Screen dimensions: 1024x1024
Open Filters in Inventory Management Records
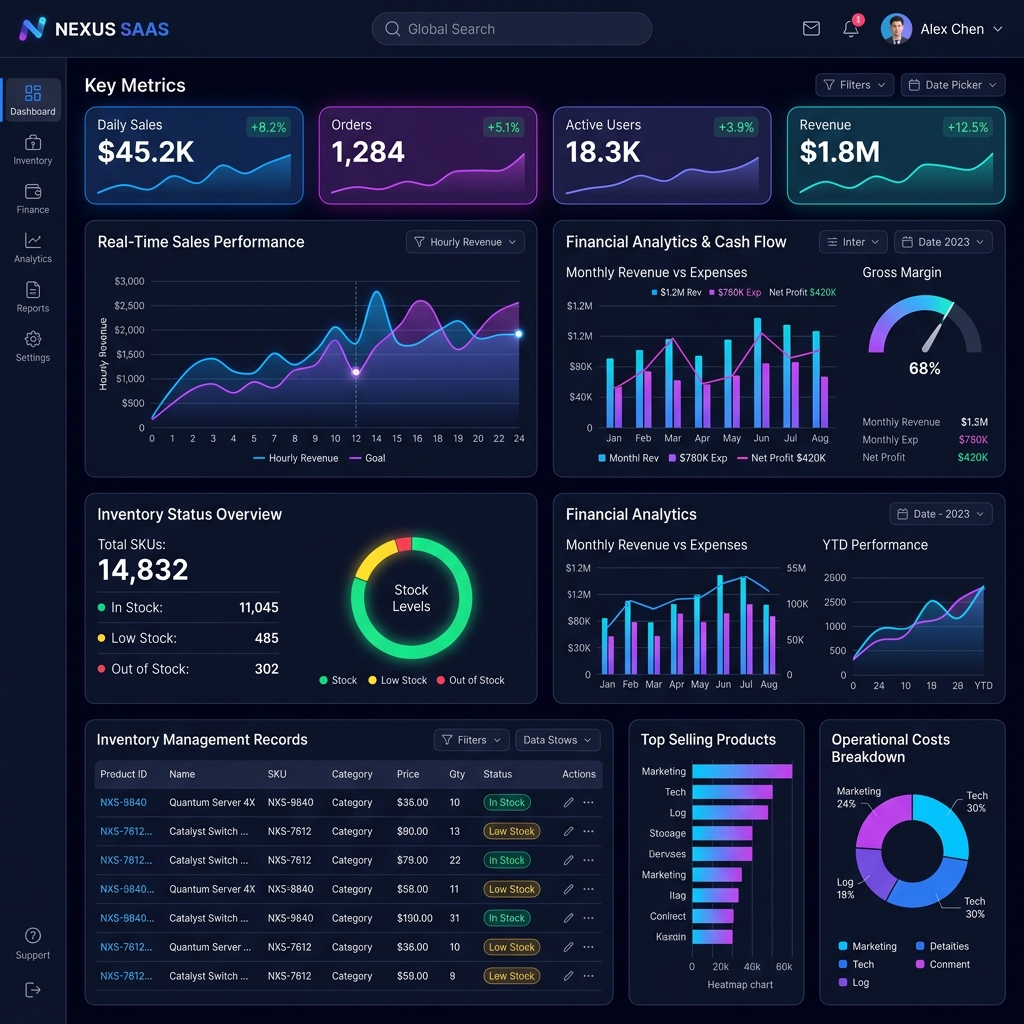[471, 740]
